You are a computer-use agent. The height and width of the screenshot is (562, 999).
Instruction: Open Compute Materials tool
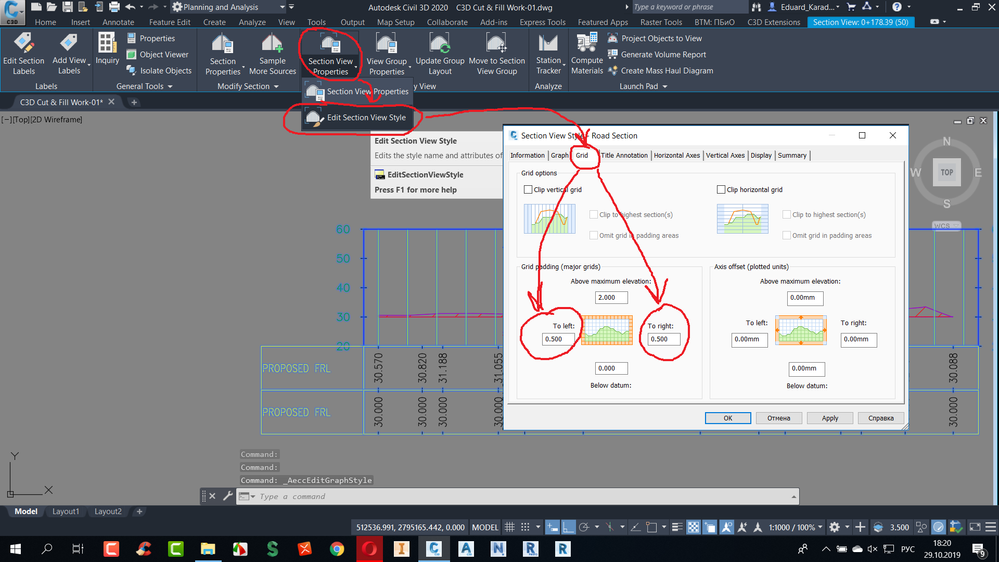(587, 55)
